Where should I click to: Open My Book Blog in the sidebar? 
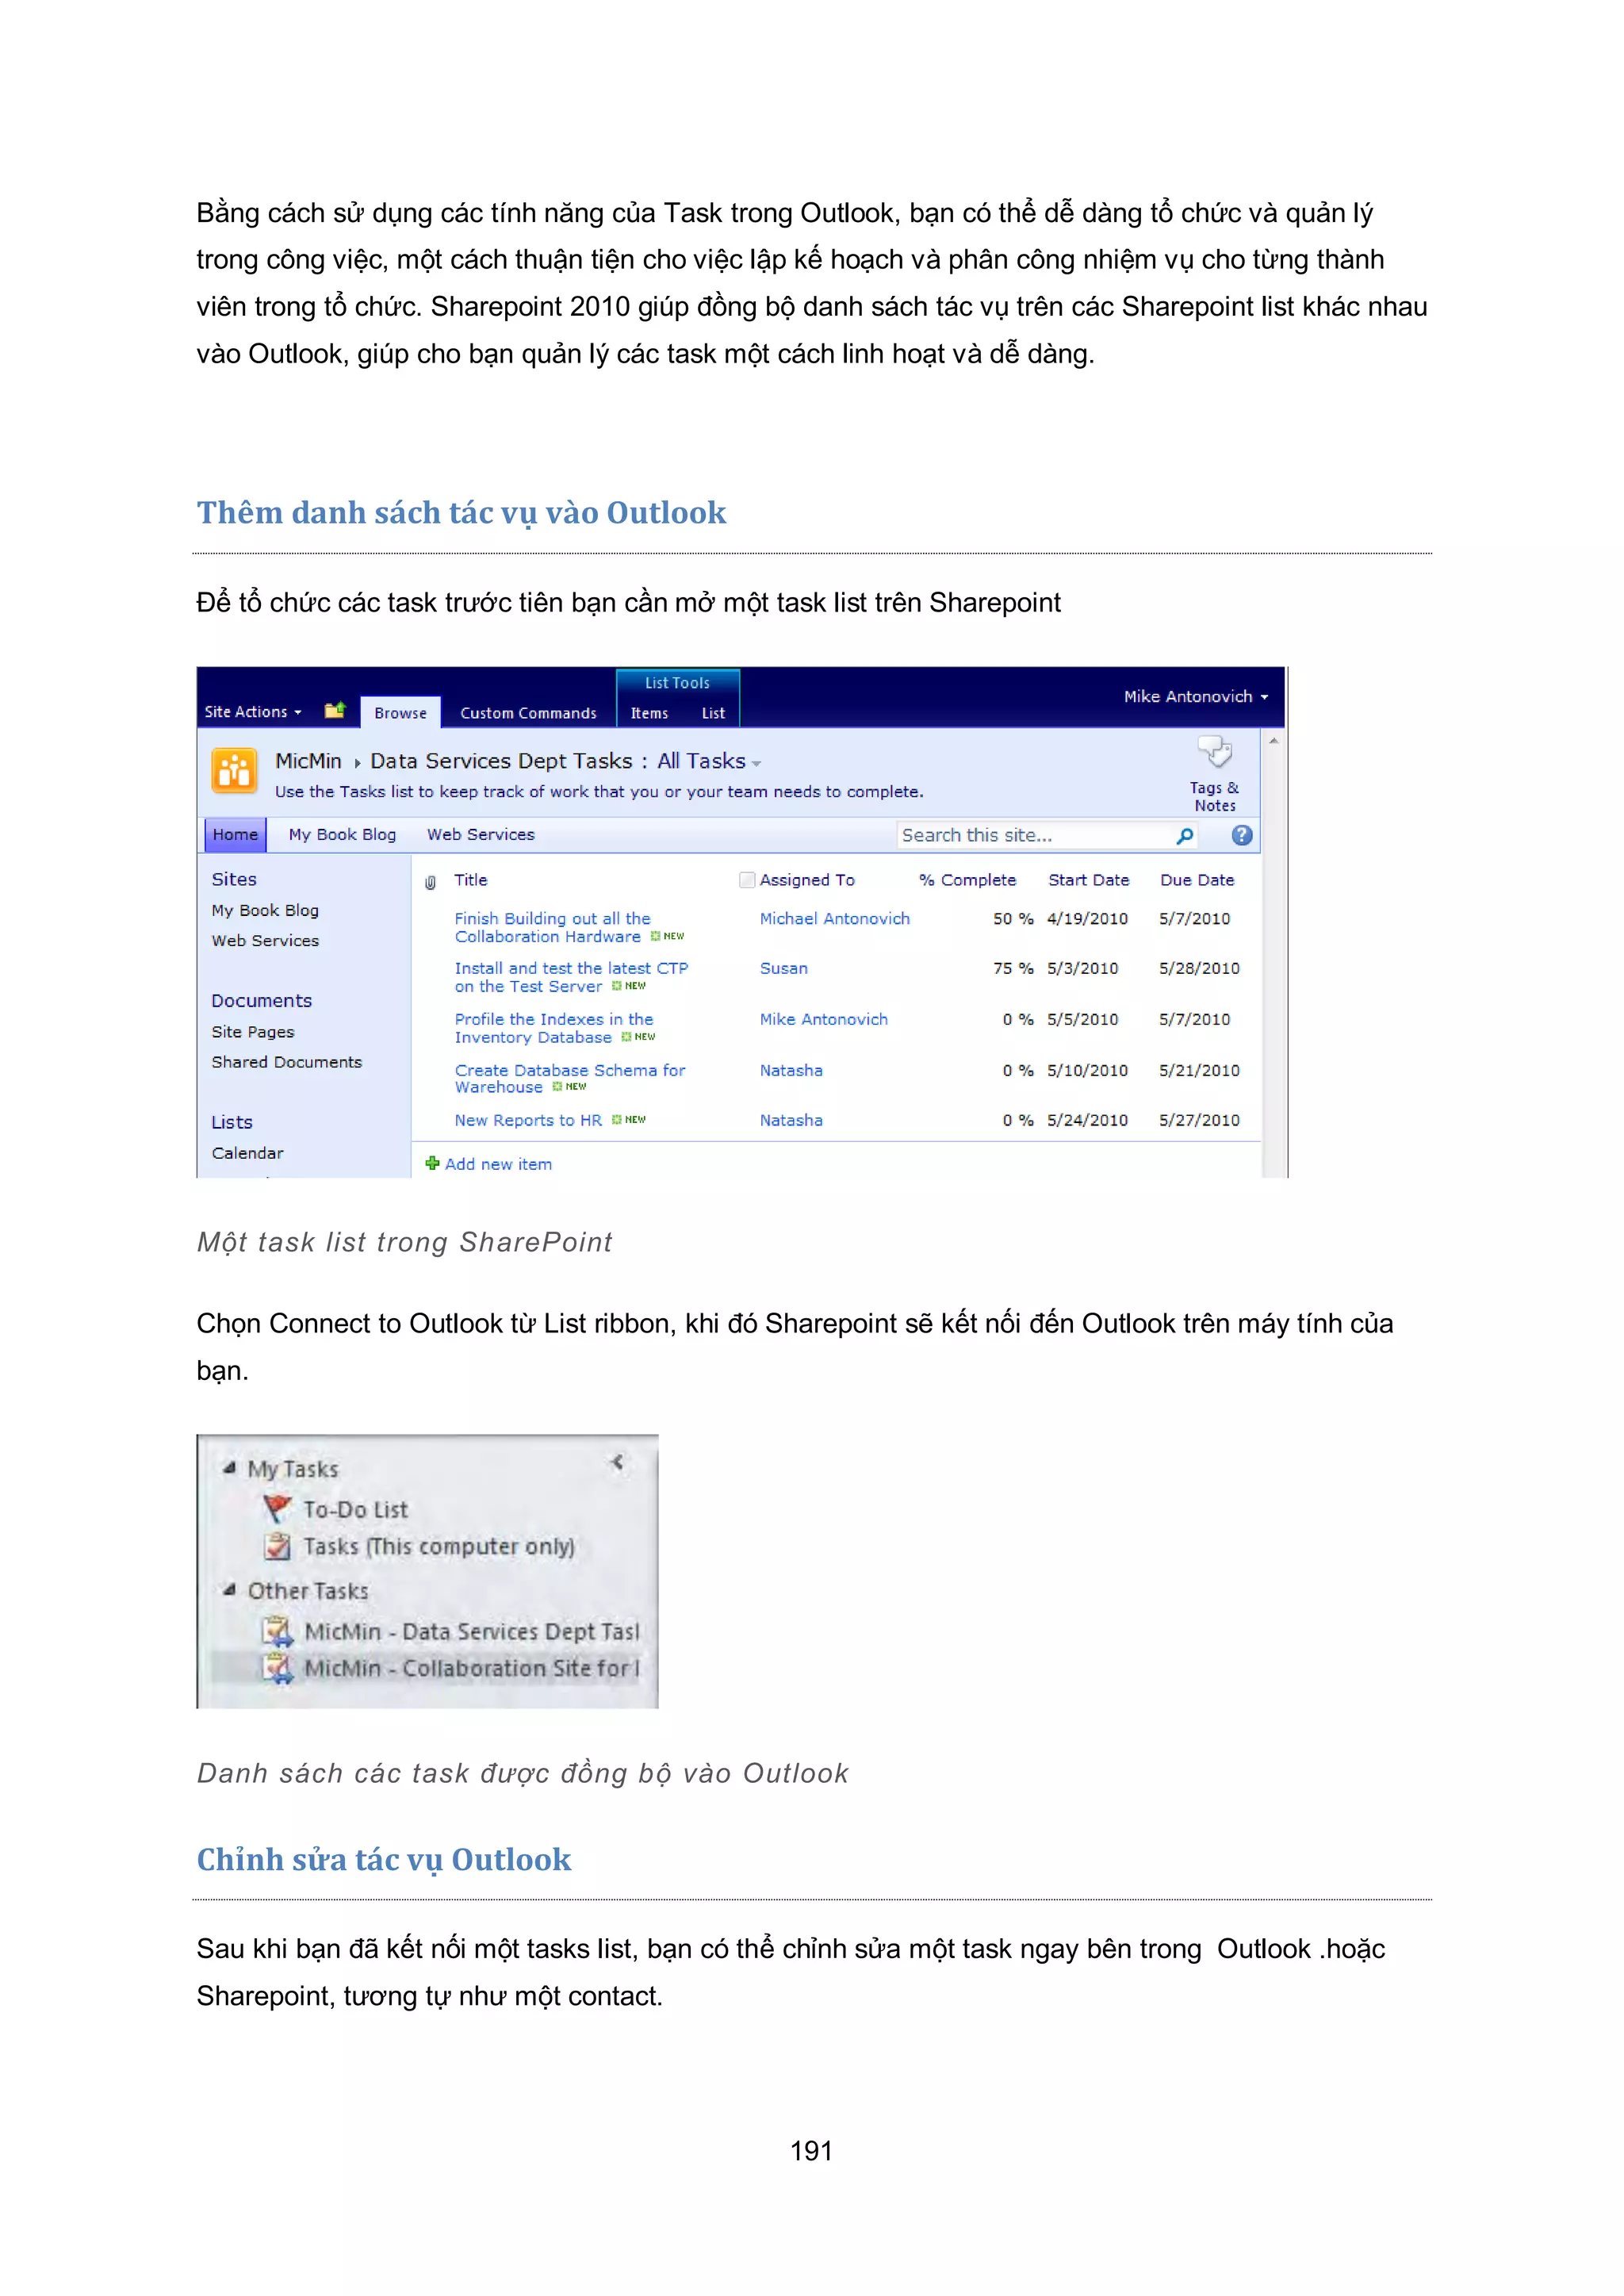click(265, 910)
